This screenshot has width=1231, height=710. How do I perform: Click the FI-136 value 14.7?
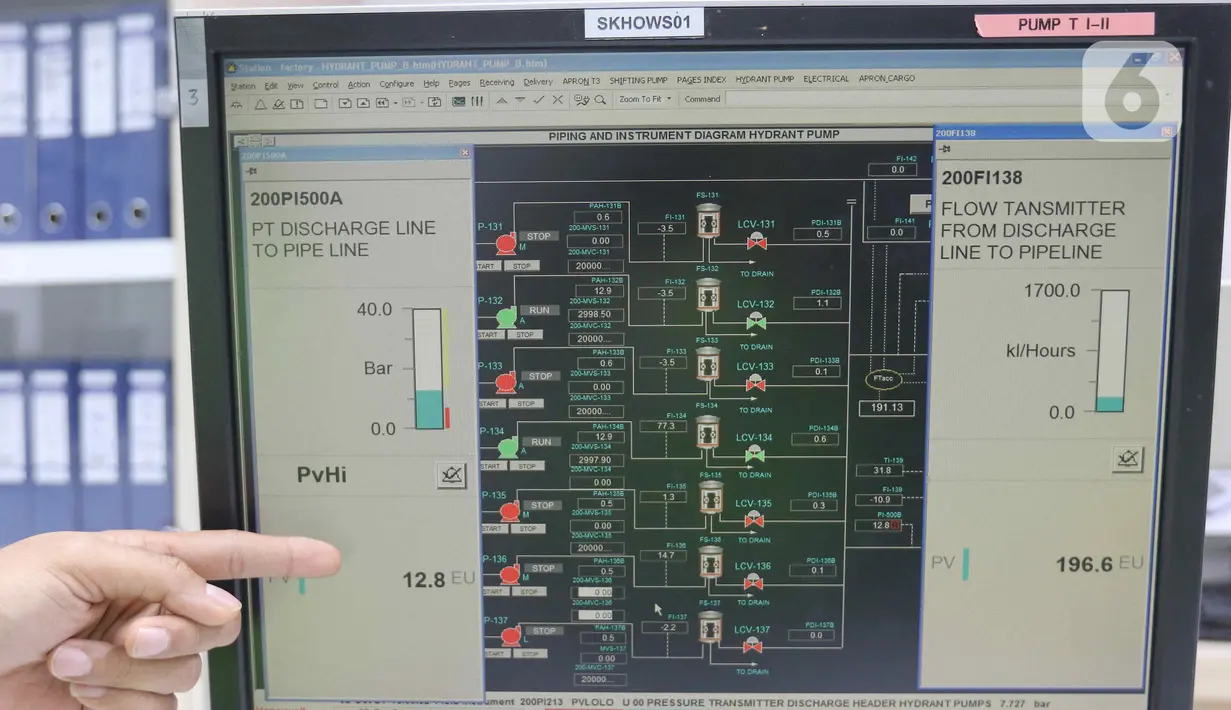pyautogui.click(x=666, y=555)
